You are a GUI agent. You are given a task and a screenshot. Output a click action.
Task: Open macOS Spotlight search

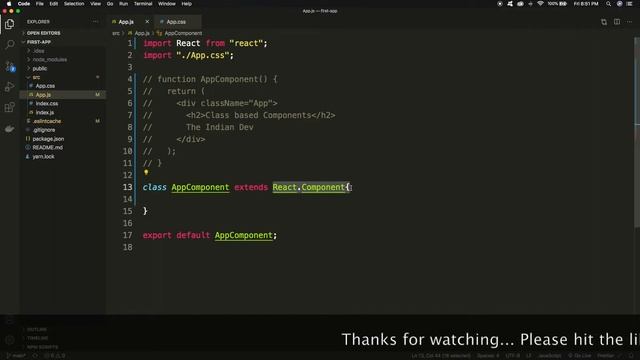coord(608,4)
